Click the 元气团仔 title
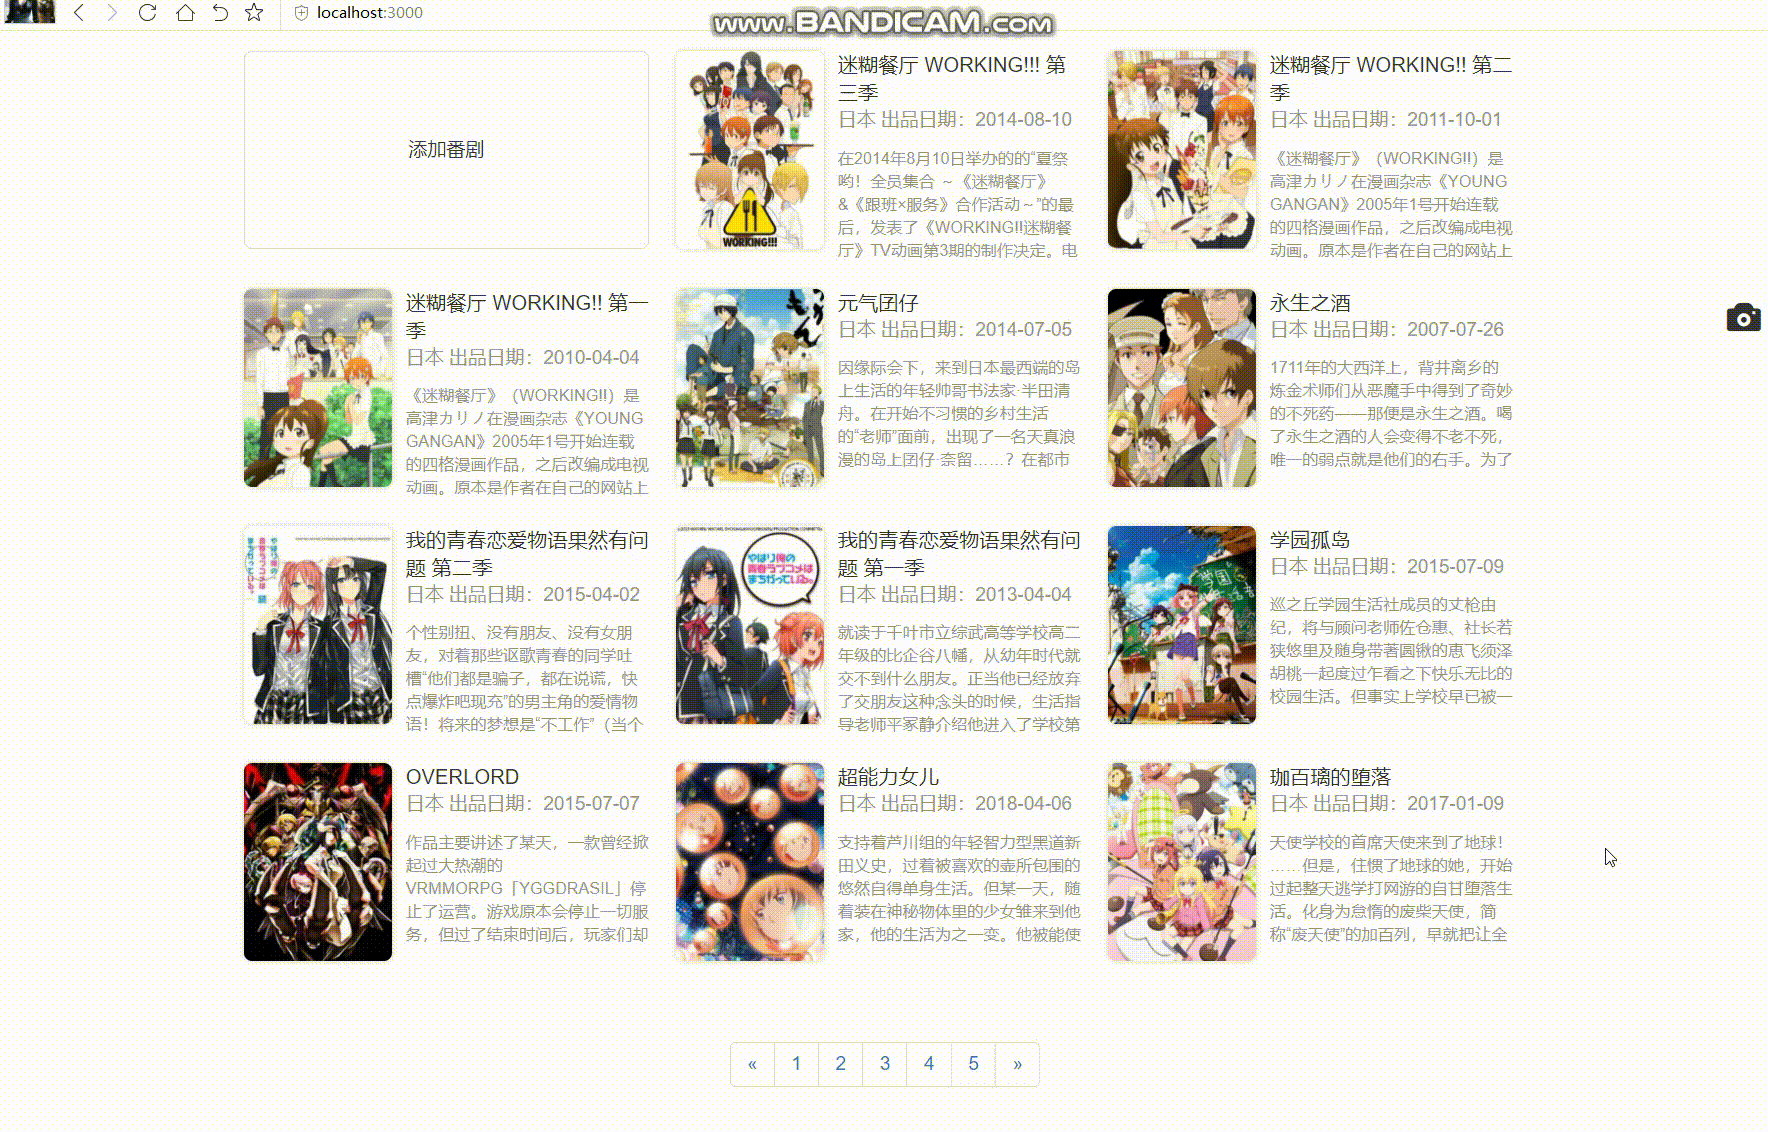1768x1132 pixels. 878,303
